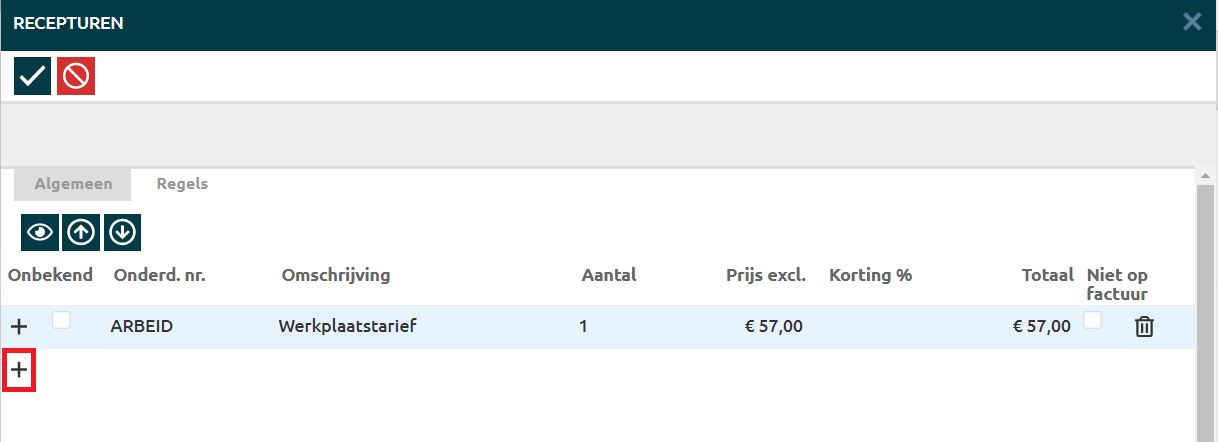
Task: Tick the Onbekend checkbox for ARBEID
Action: click(62, 320)
